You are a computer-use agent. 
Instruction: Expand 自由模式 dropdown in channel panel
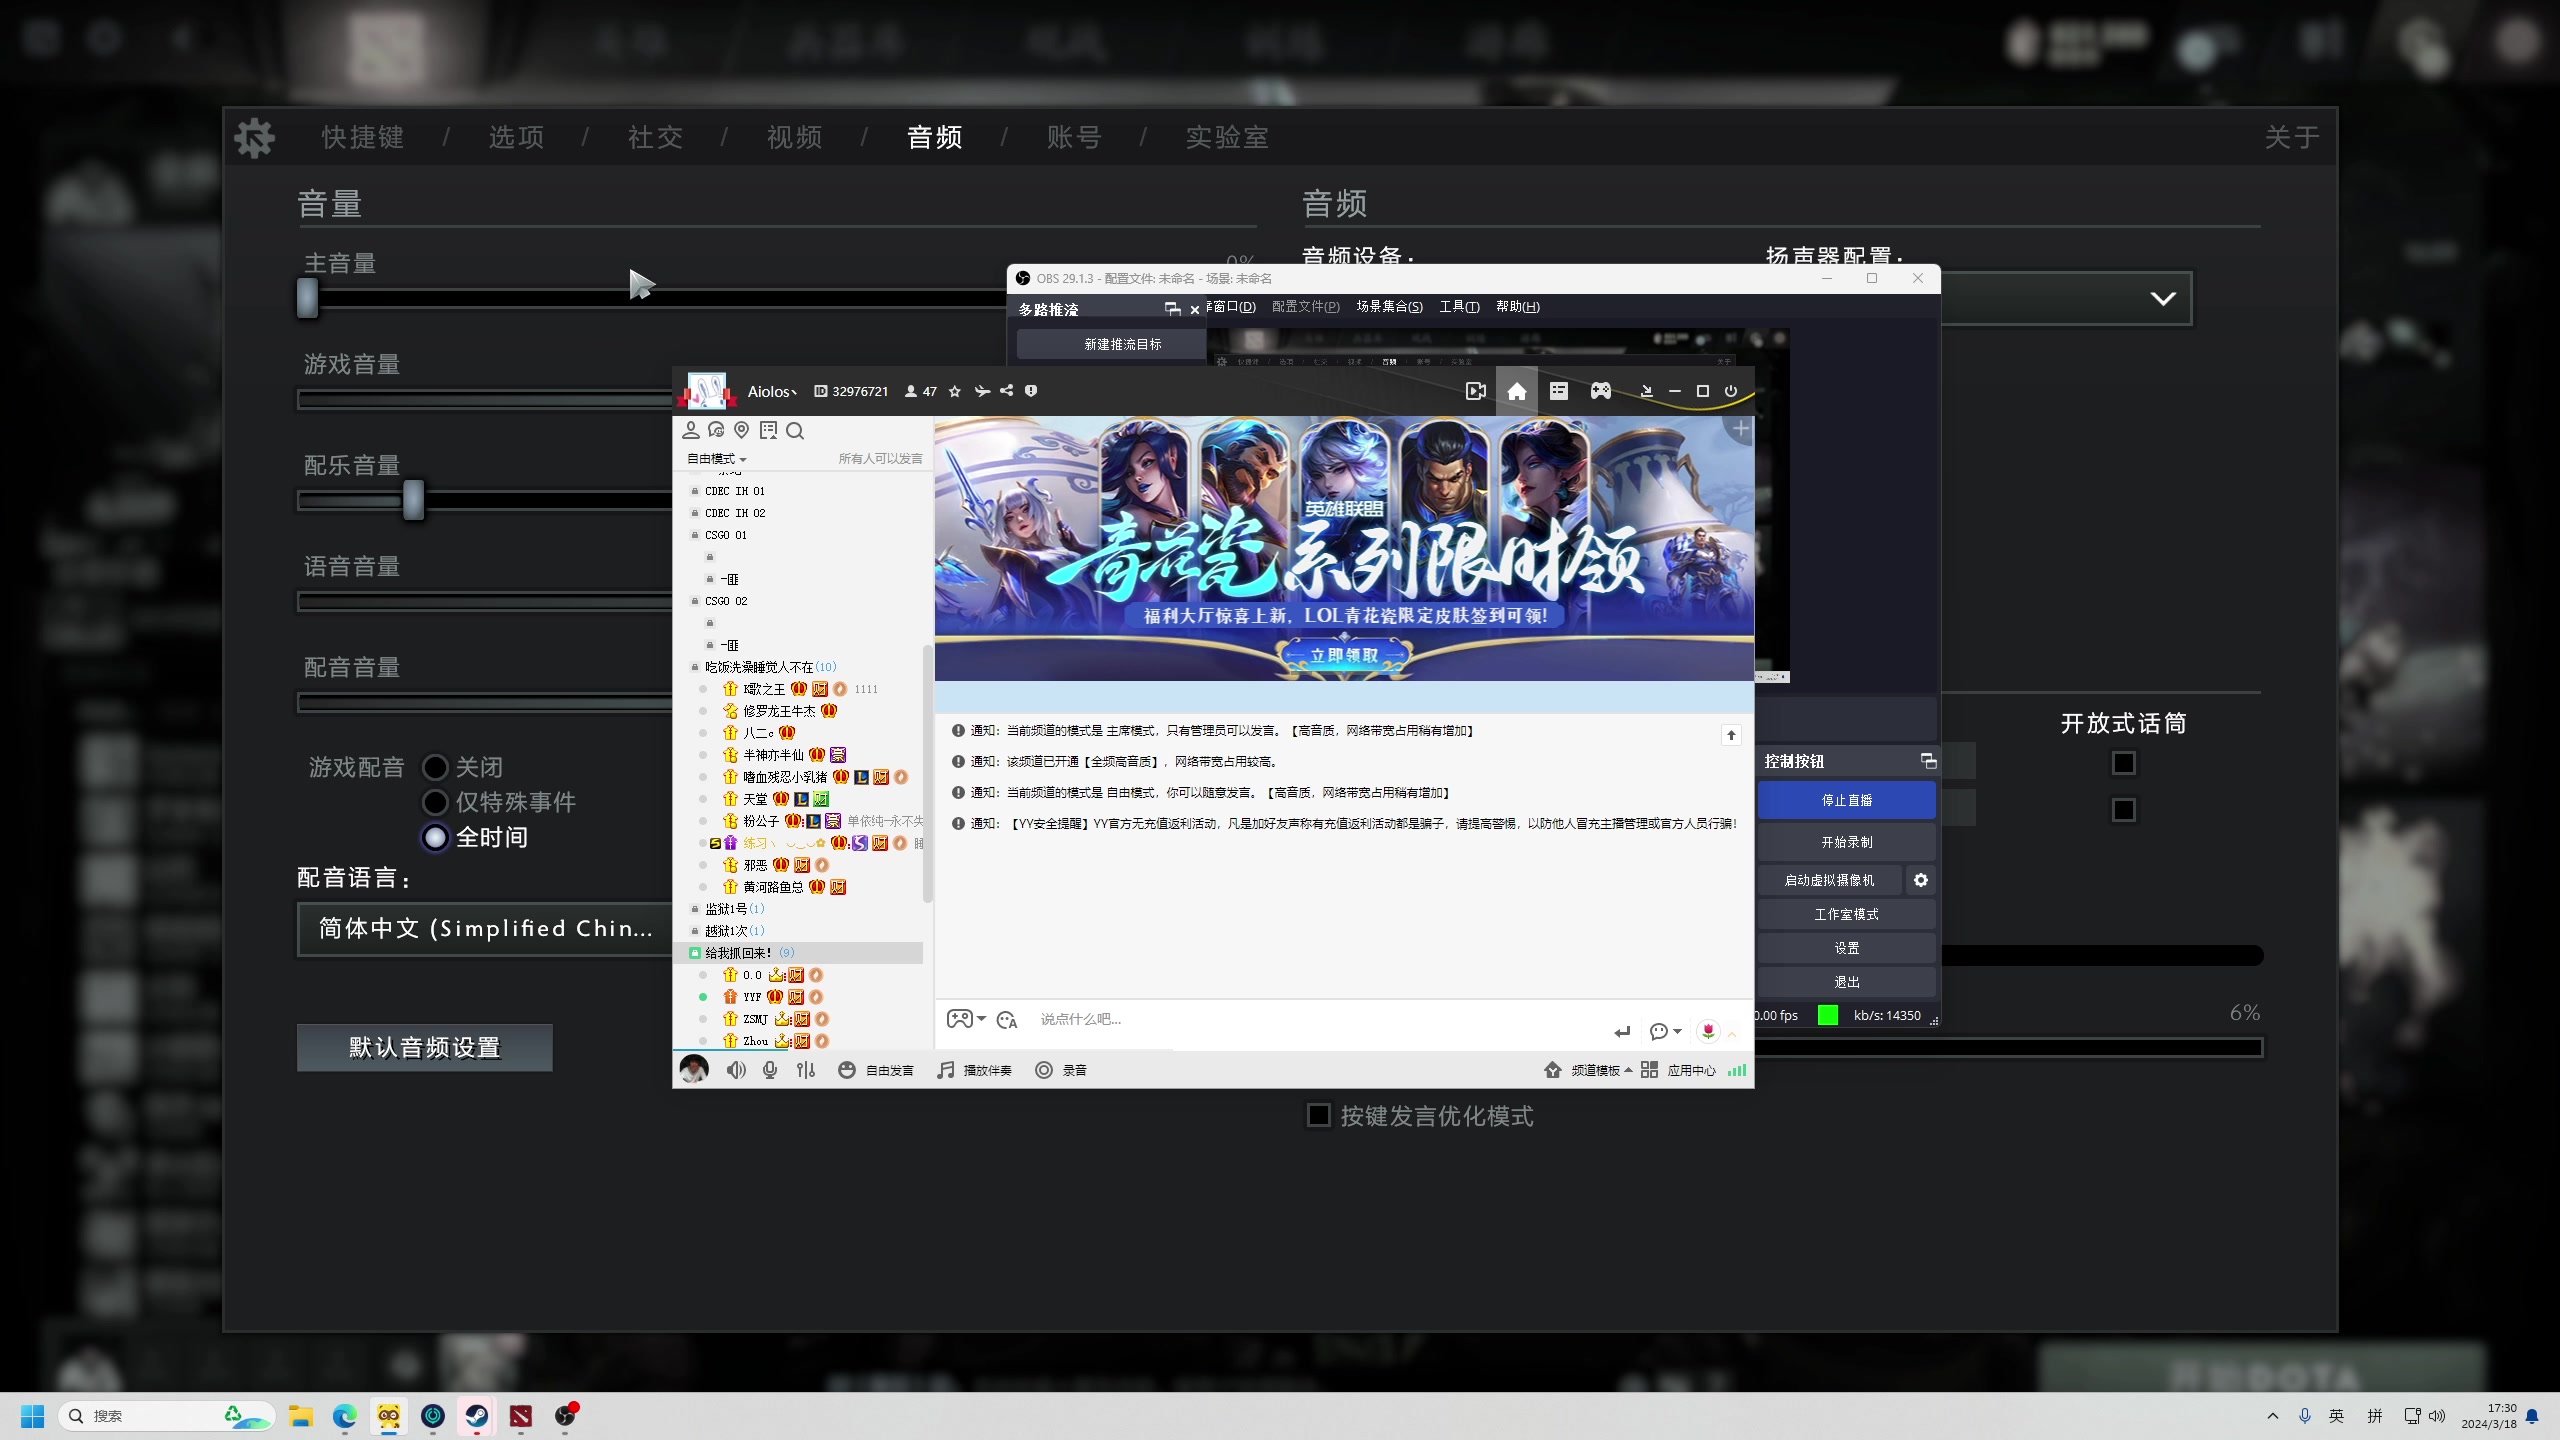716,459
